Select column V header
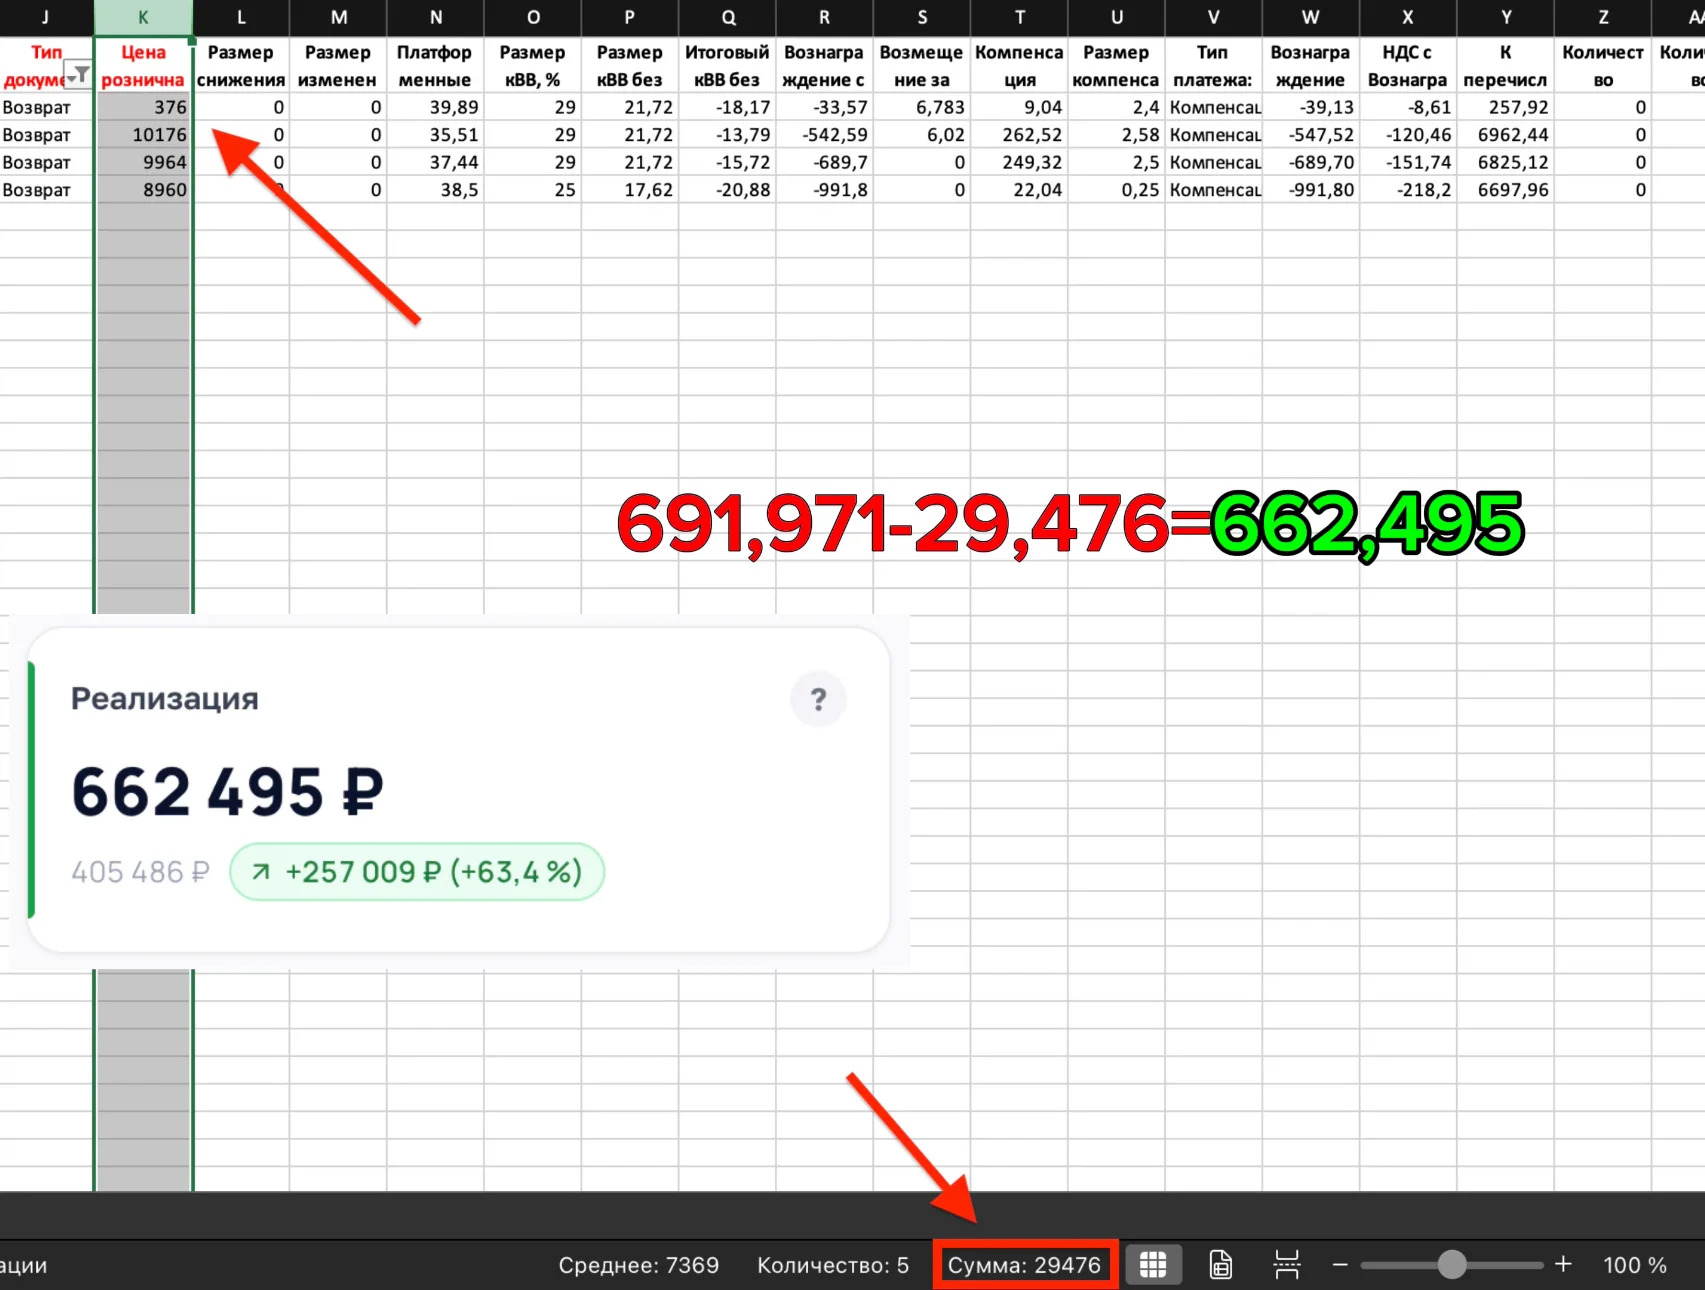This screenshot has width=1705, height=1290. [x=1213, y=17]
